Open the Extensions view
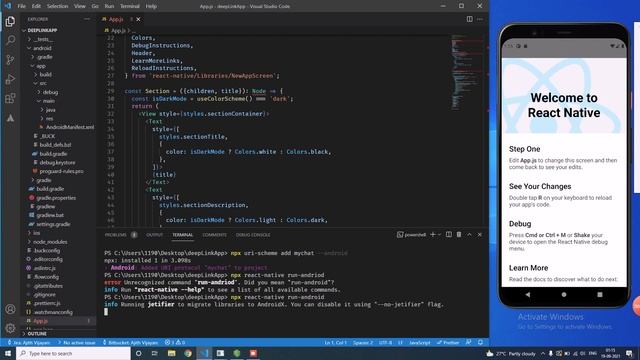 click(x=10, y=98)
